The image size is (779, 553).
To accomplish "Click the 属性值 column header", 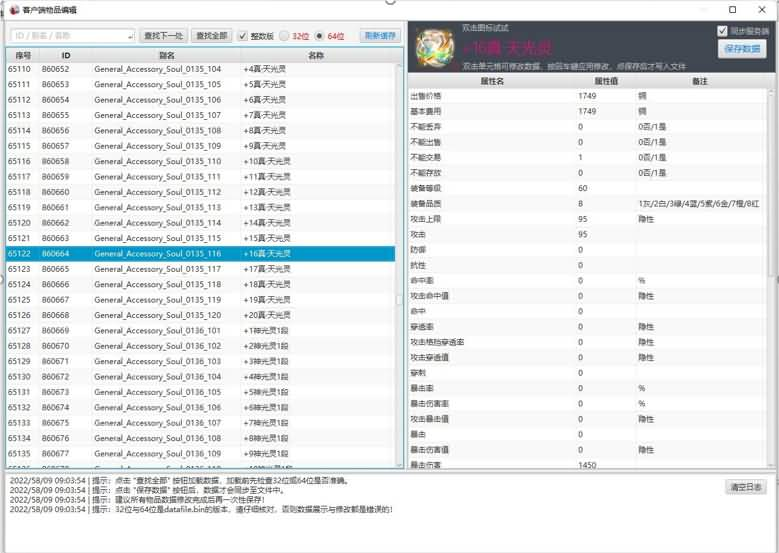I will (x=607, y=80).
